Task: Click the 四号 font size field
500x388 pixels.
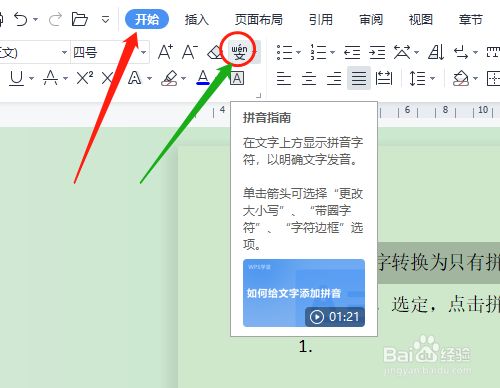Action: click(x=105, y=52)
